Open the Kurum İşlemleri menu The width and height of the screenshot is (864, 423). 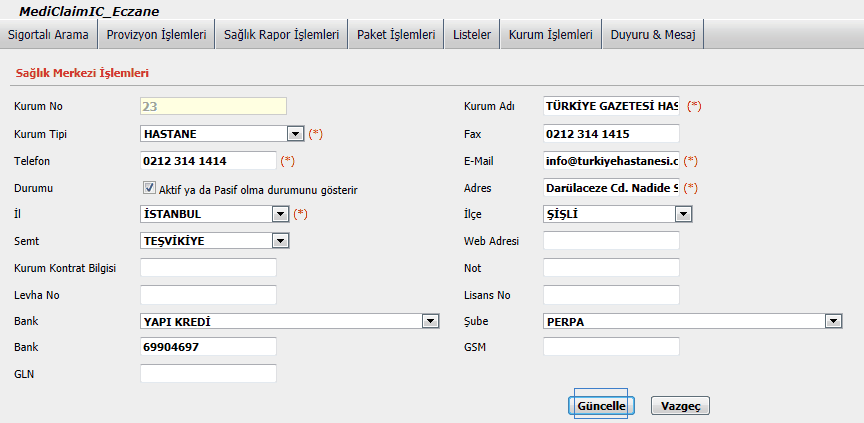click(550, 35)
